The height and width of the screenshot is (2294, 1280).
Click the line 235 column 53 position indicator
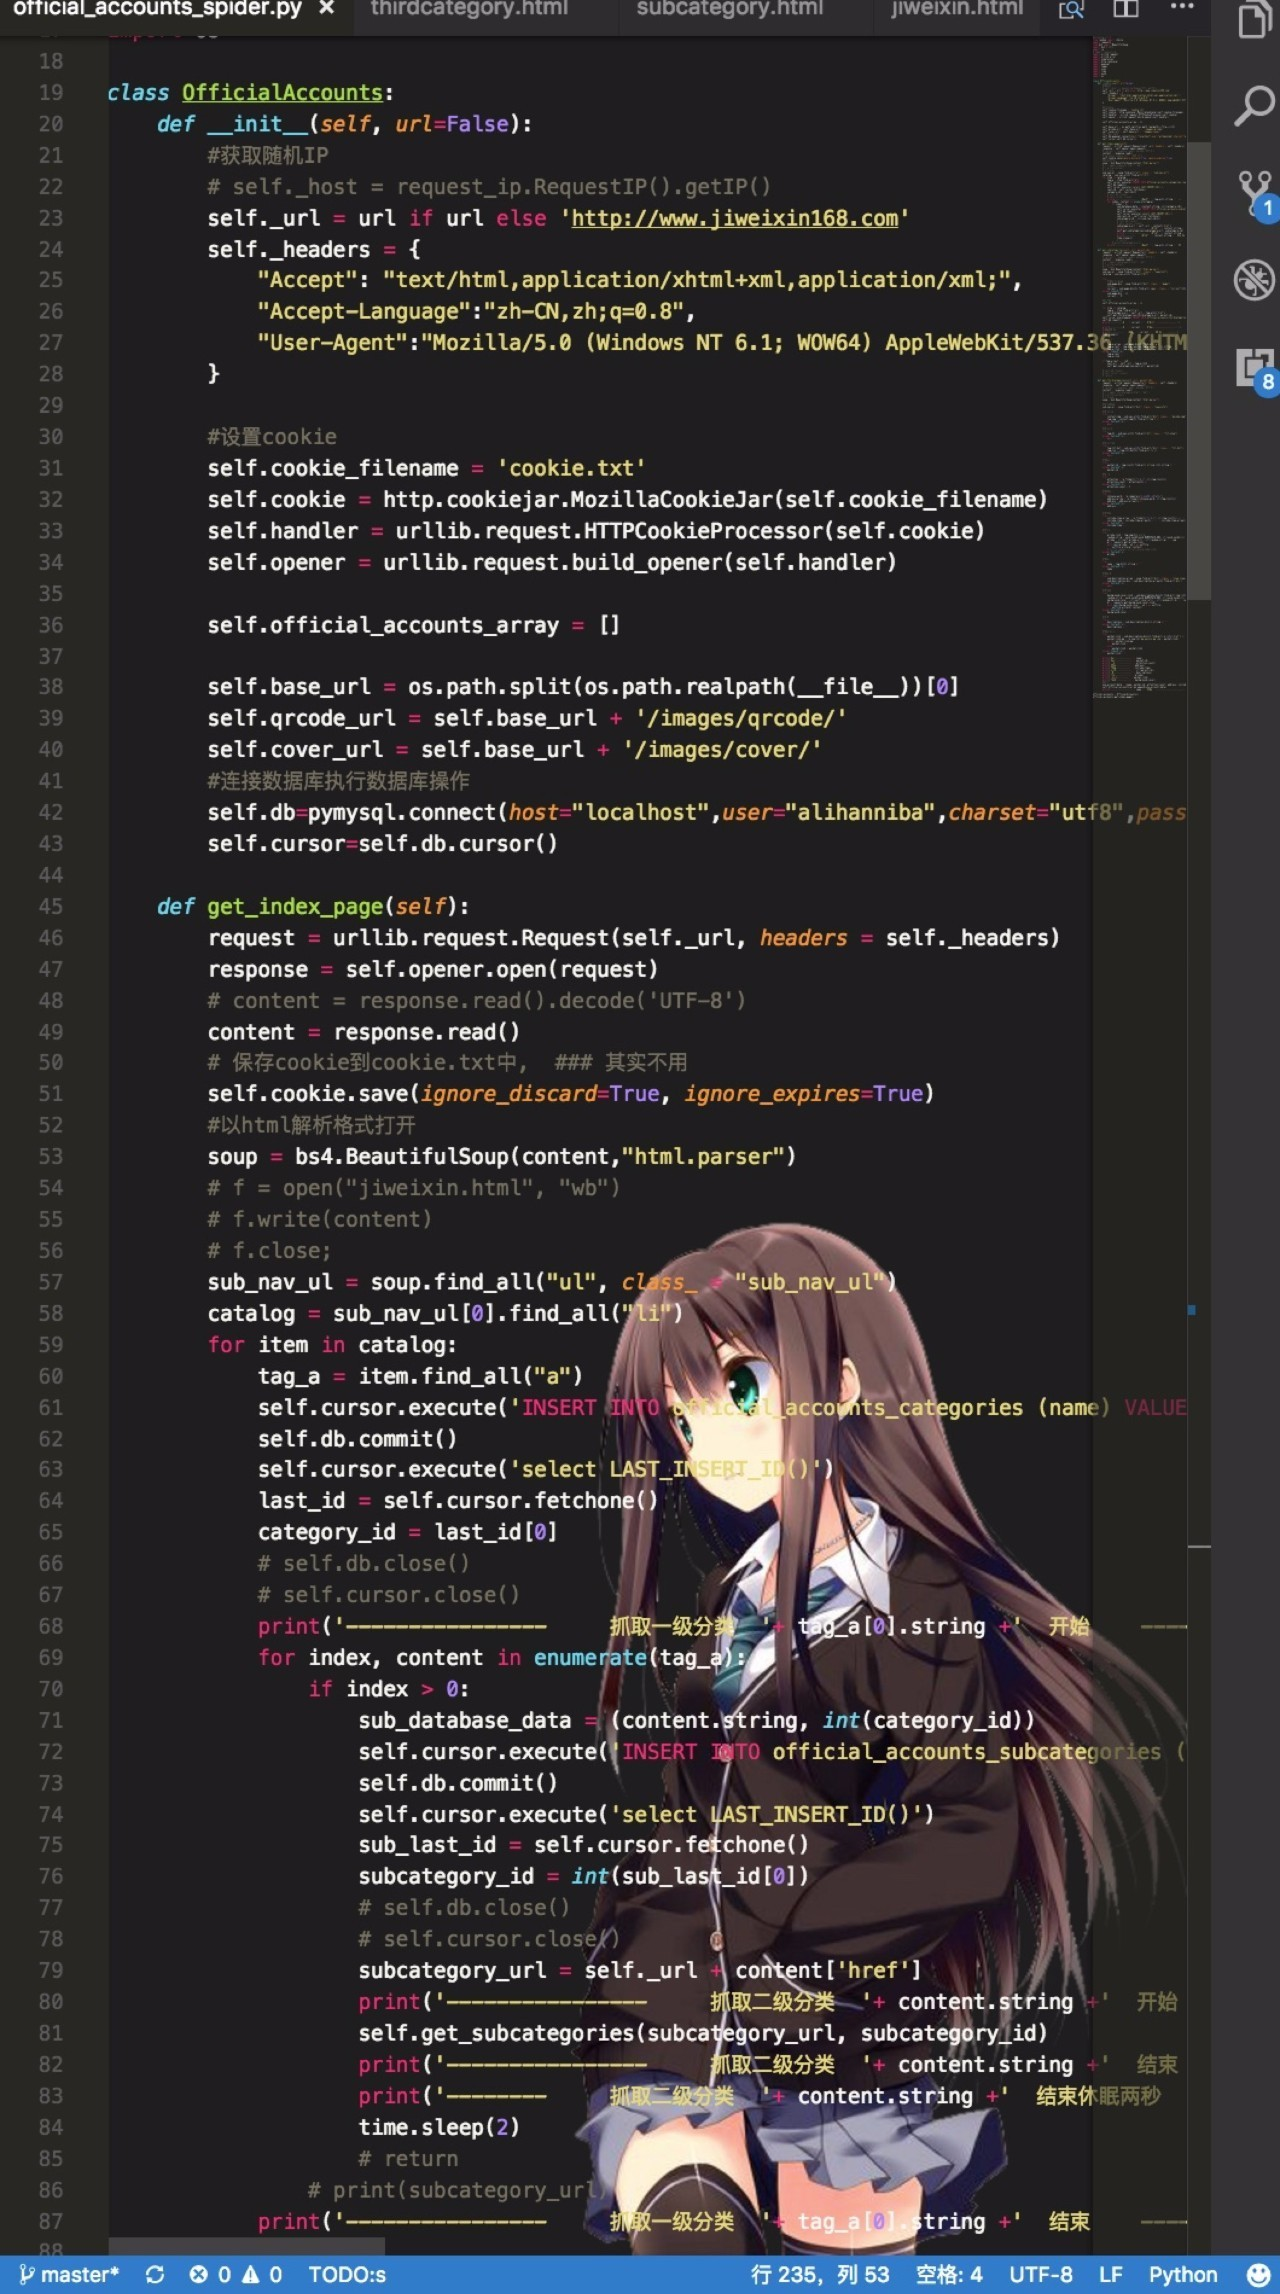(820, 2275)
